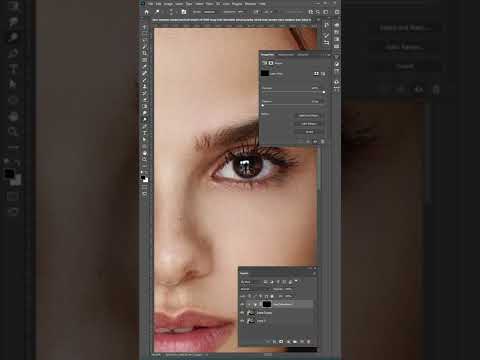Select the Crop tool in toolbar
The image size is (480, 360).
click(x=144, y=53)
